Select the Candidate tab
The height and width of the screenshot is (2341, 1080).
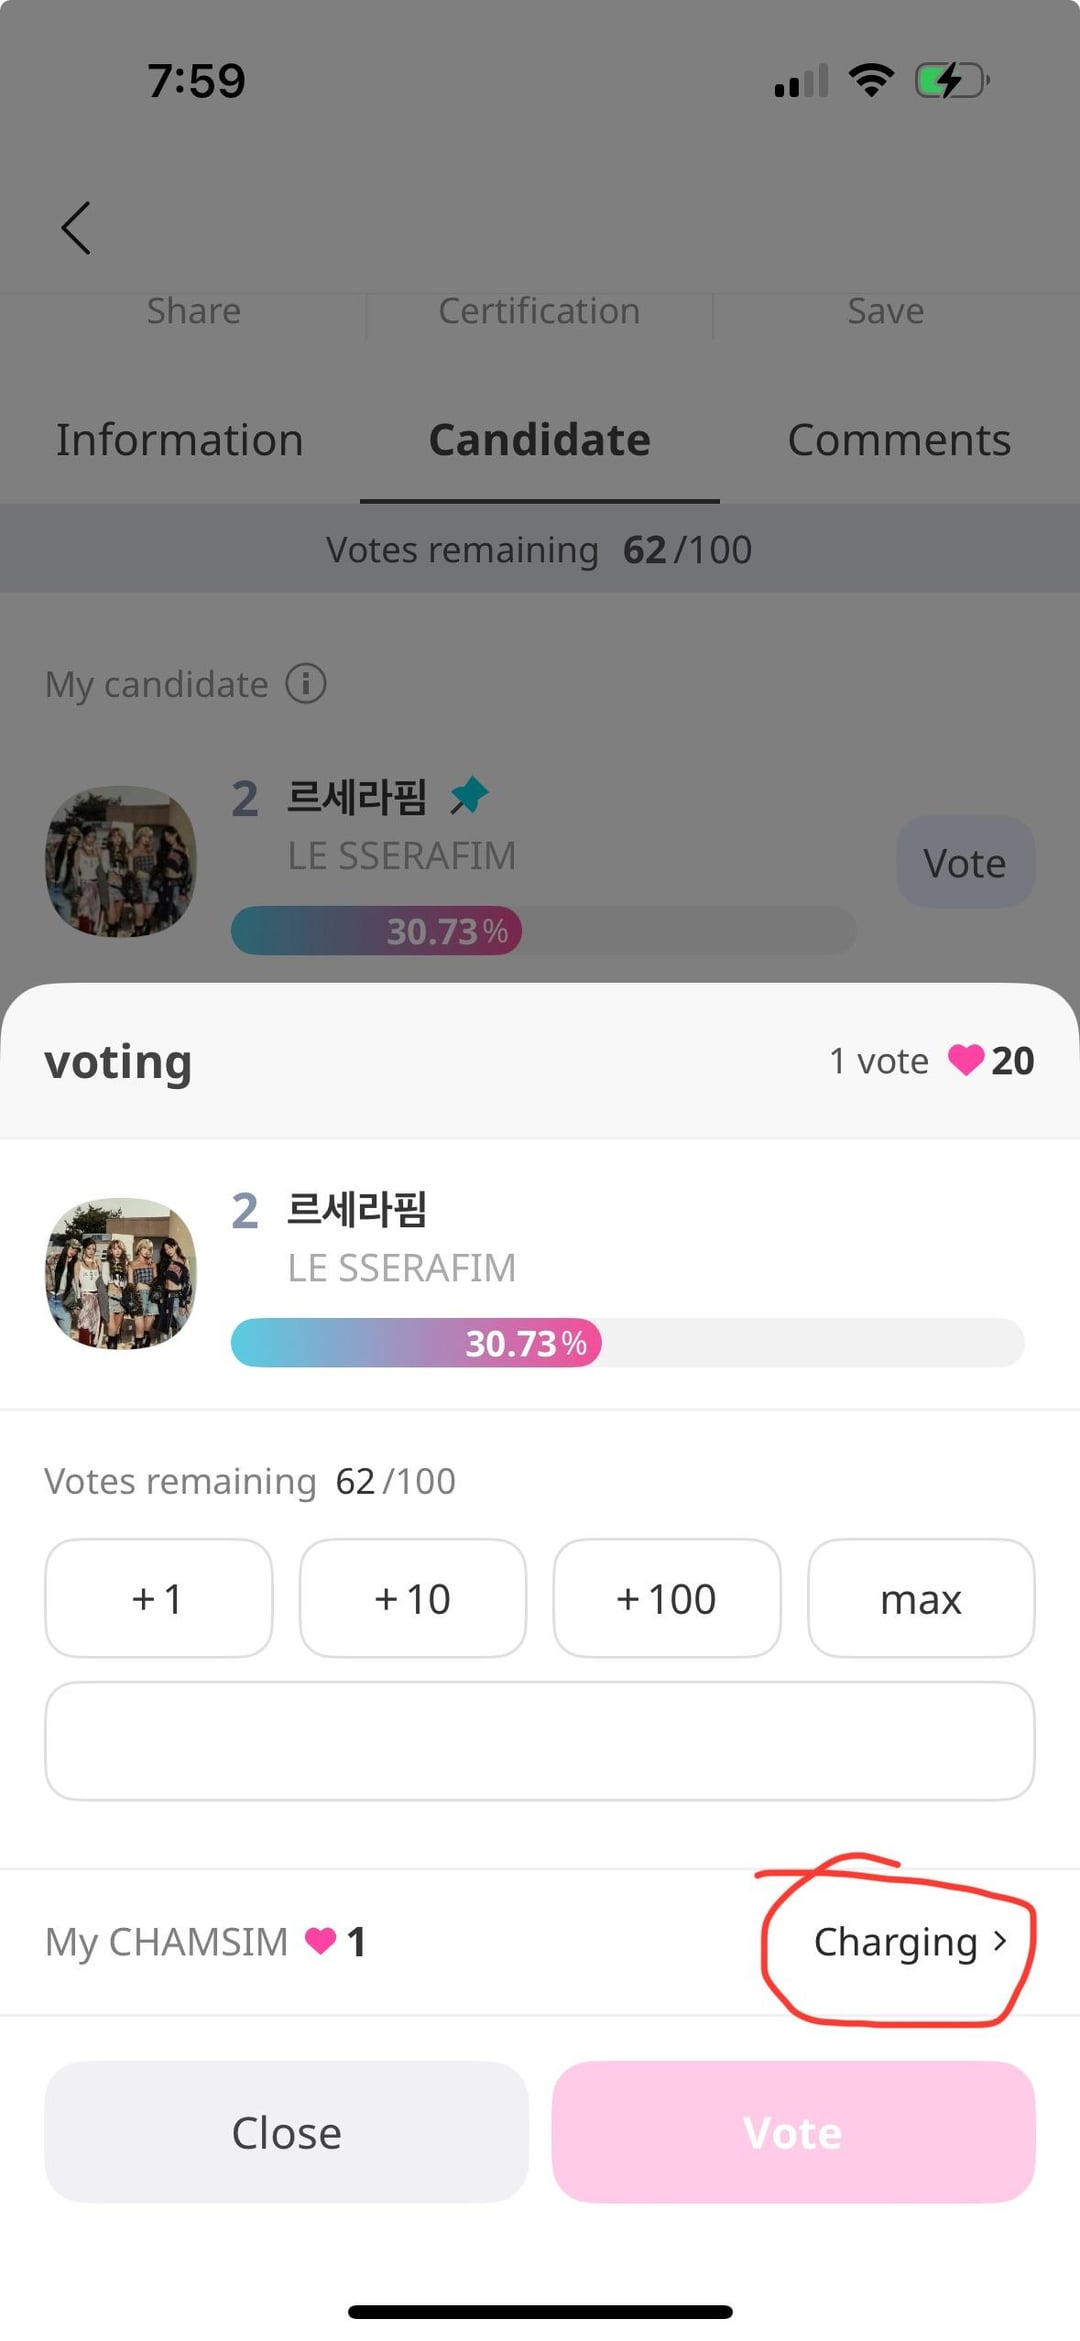(540, 440)
